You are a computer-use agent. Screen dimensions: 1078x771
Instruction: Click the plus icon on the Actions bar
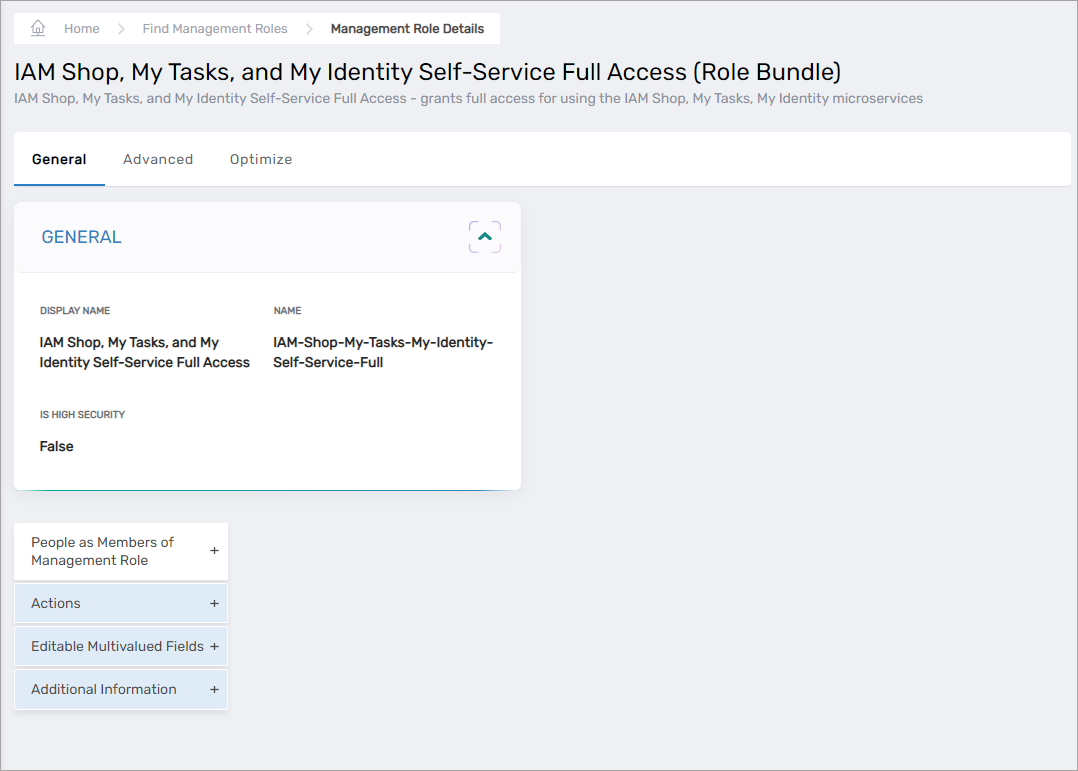(x=214, y=603)
